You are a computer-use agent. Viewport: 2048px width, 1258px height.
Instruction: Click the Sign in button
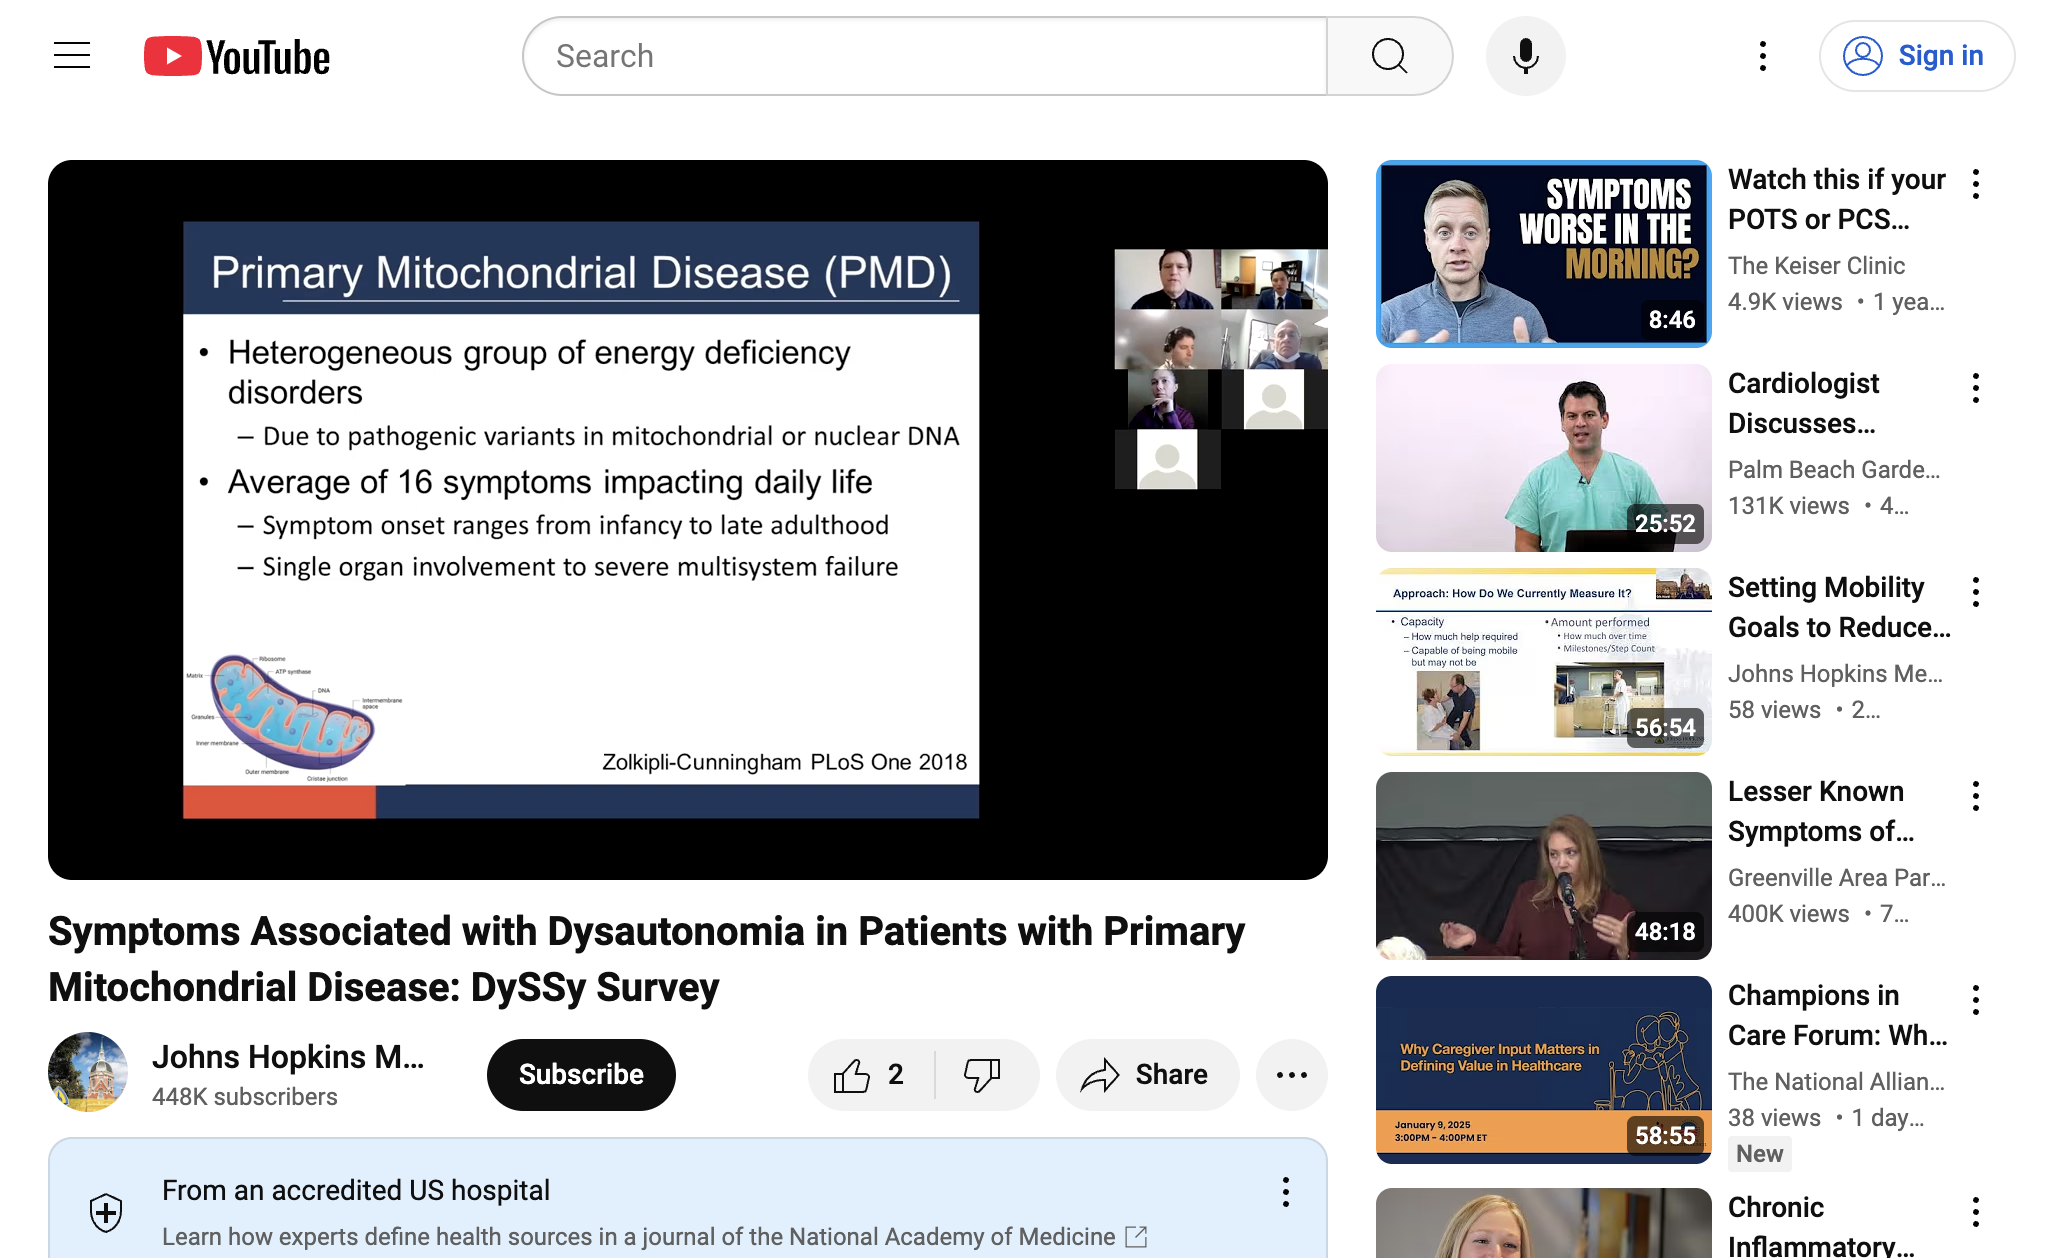(1916, 56)
